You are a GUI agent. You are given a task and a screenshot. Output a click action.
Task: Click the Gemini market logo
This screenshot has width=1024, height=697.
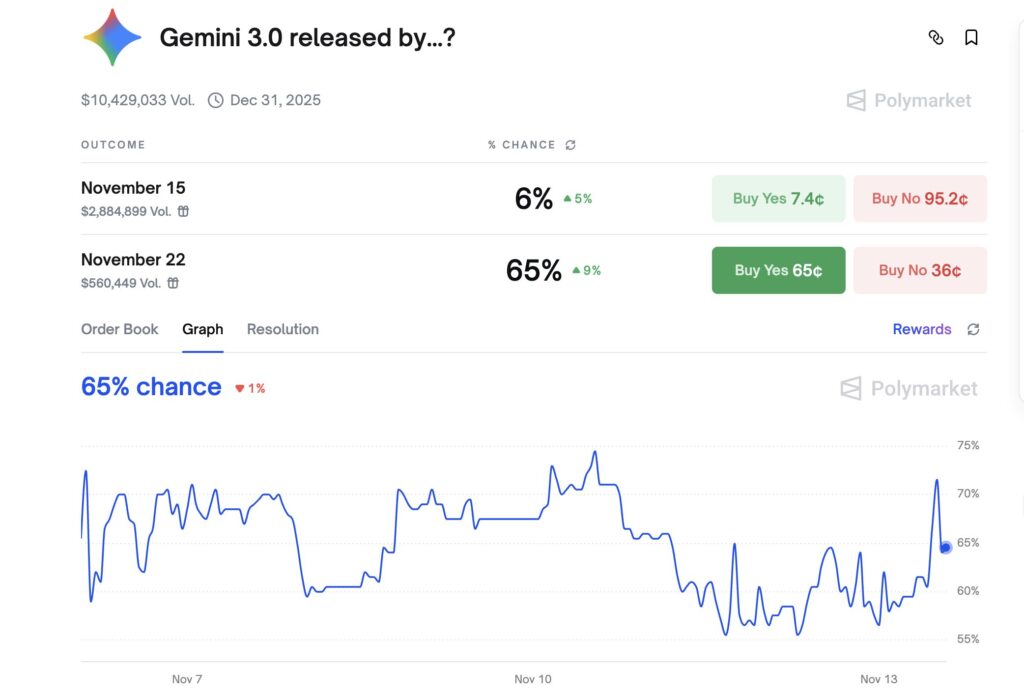point(112,37)
